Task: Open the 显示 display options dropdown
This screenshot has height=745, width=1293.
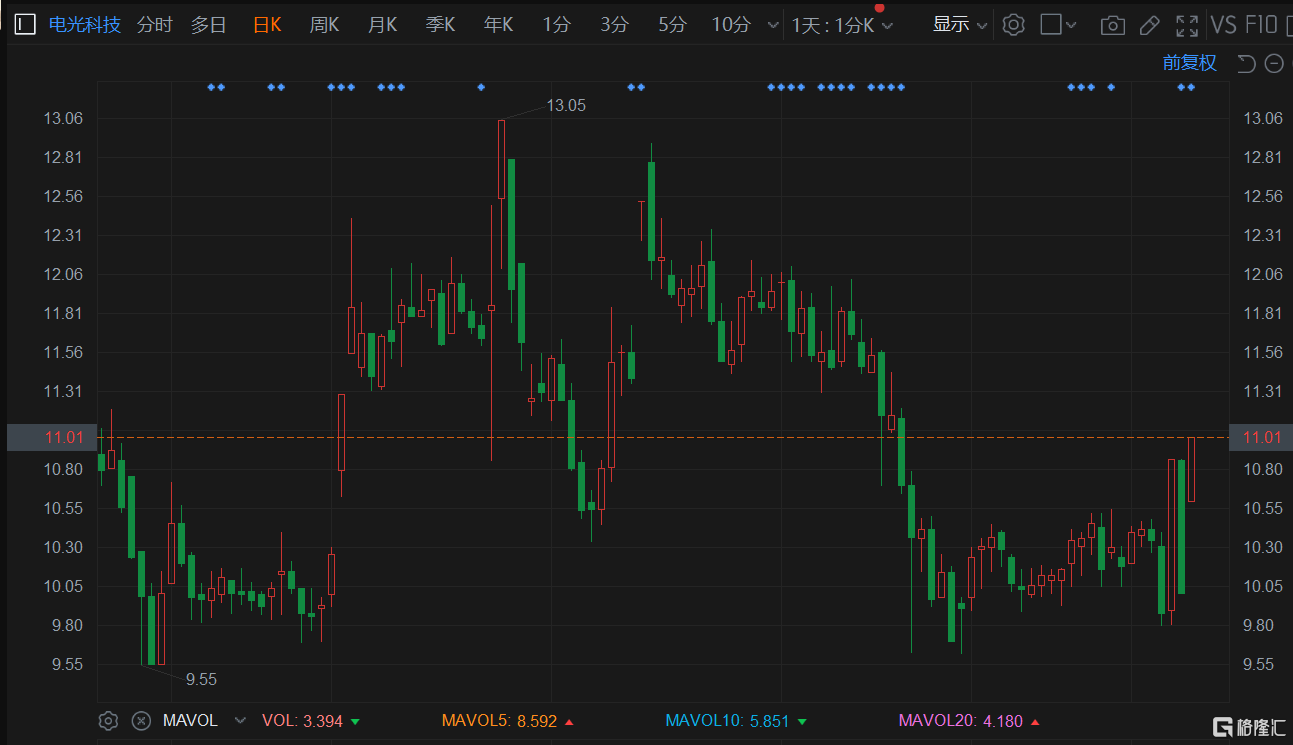Action: coord(958,24)
